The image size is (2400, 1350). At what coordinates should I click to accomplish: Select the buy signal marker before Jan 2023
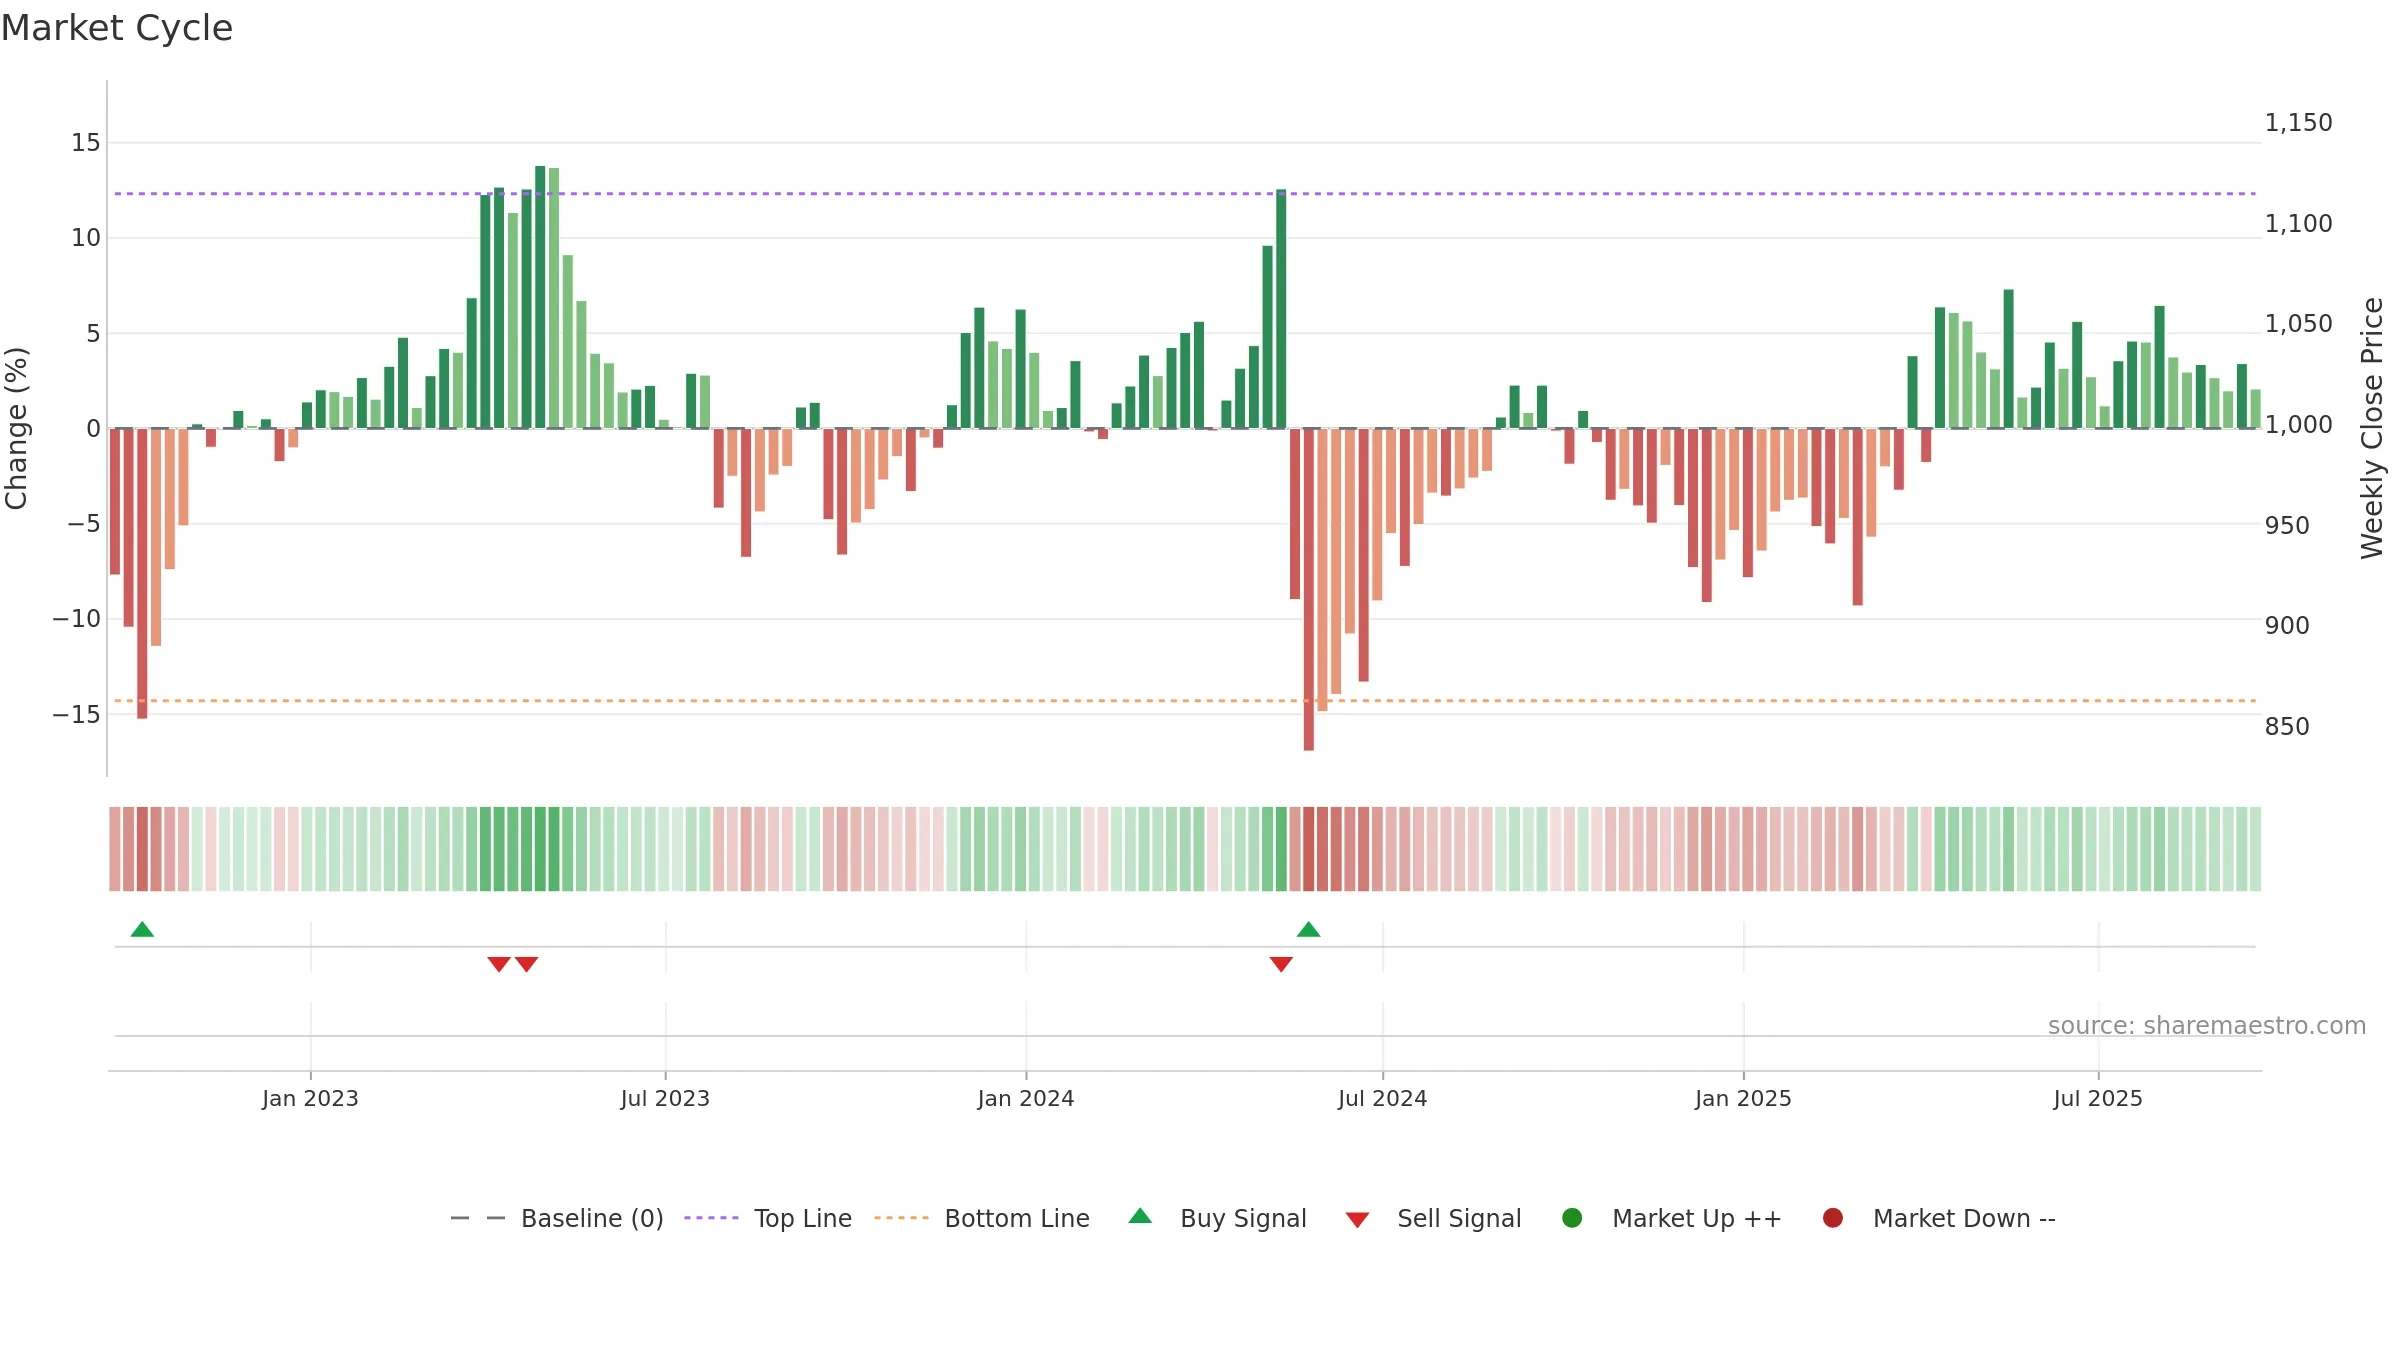142,929
